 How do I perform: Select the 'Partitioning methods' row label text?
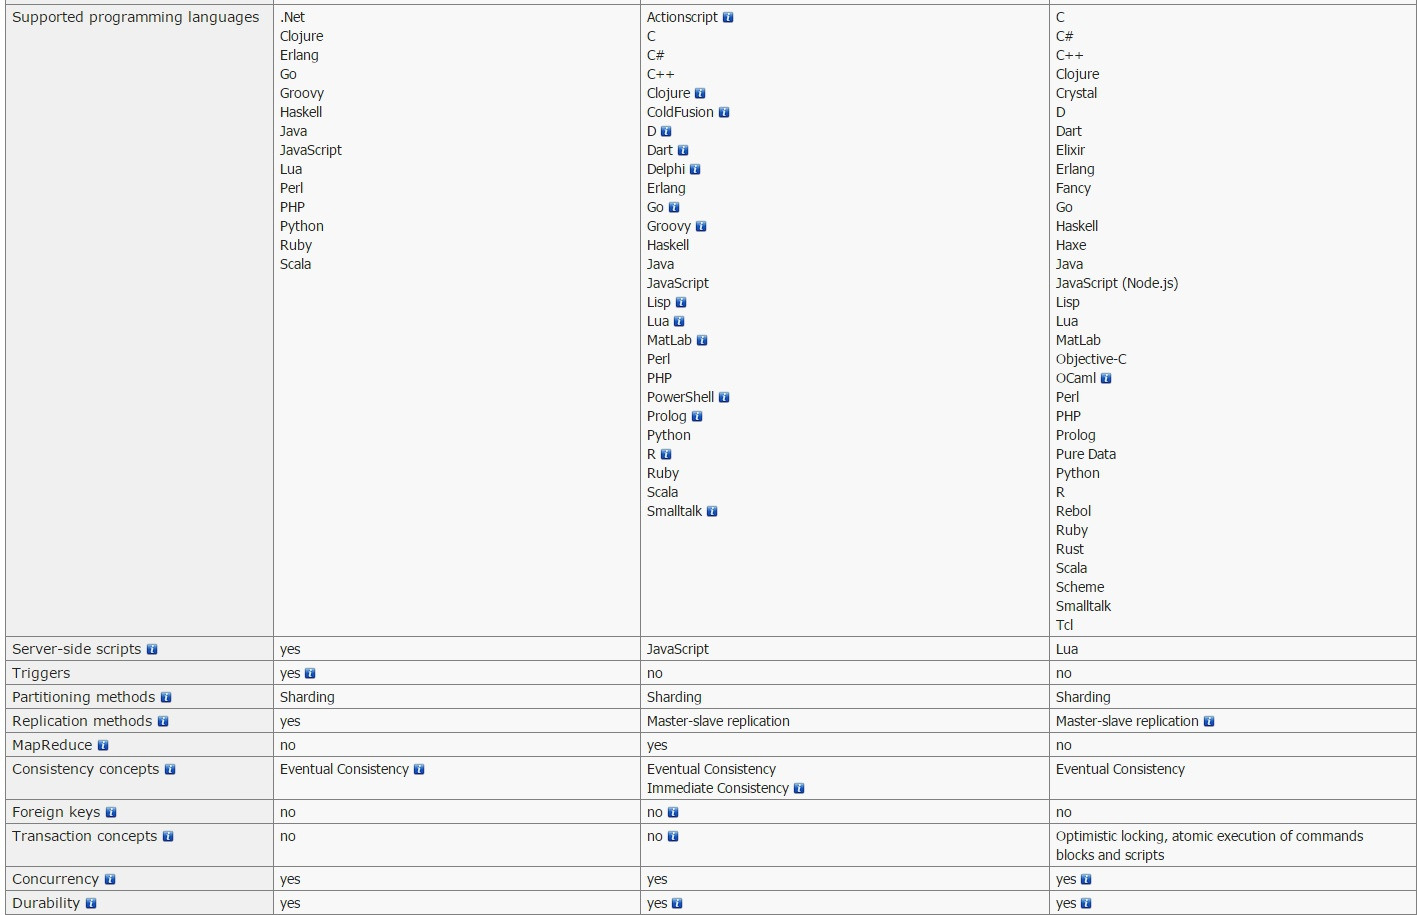coord(84,697)
